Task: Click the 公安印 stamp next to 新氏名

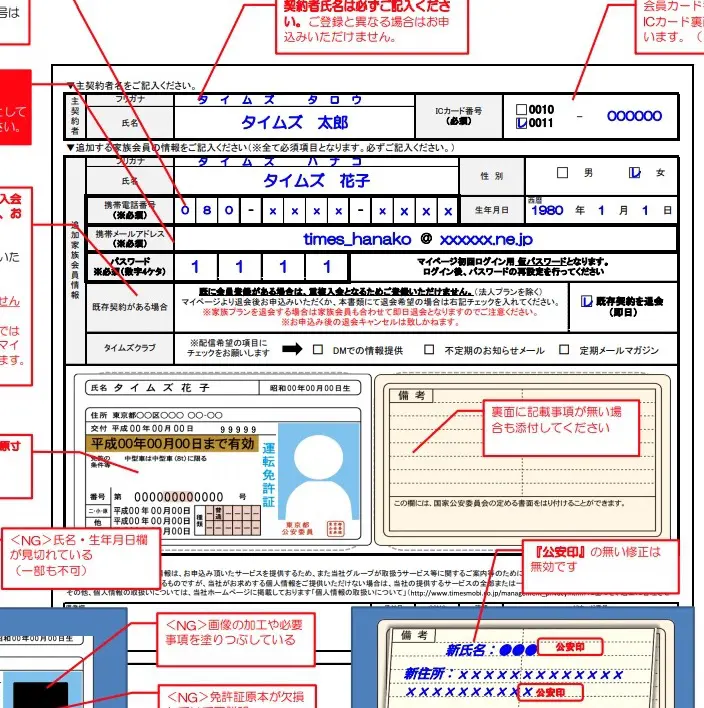Action: click(x=563, y=647)
